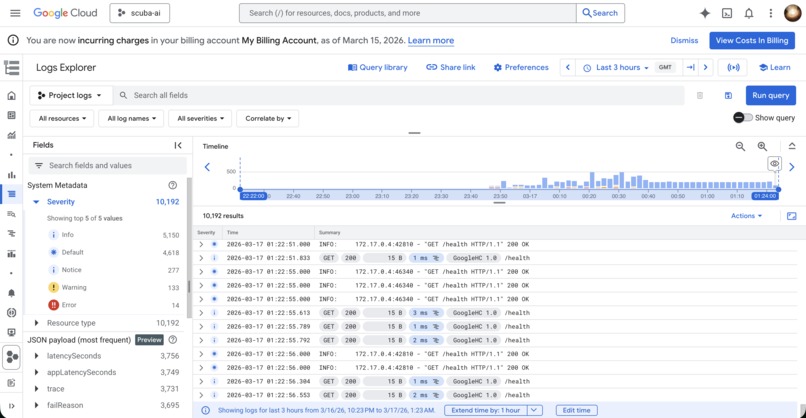806x418 pixels.
Task: Click the Search all fields box
Action: click(398, 95)
